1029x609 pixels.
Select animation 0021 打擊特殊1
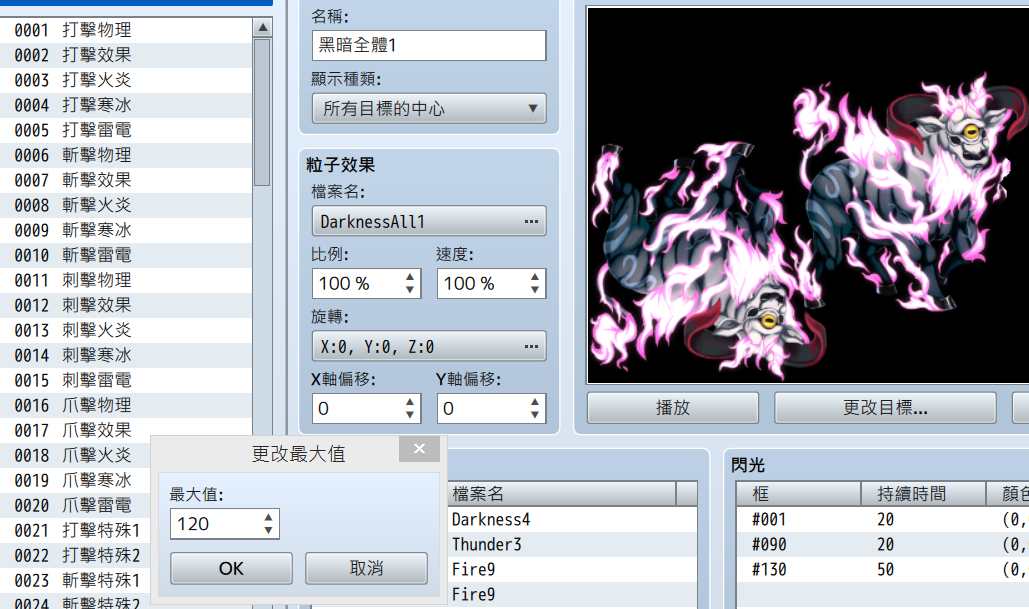tap(75, 530)
